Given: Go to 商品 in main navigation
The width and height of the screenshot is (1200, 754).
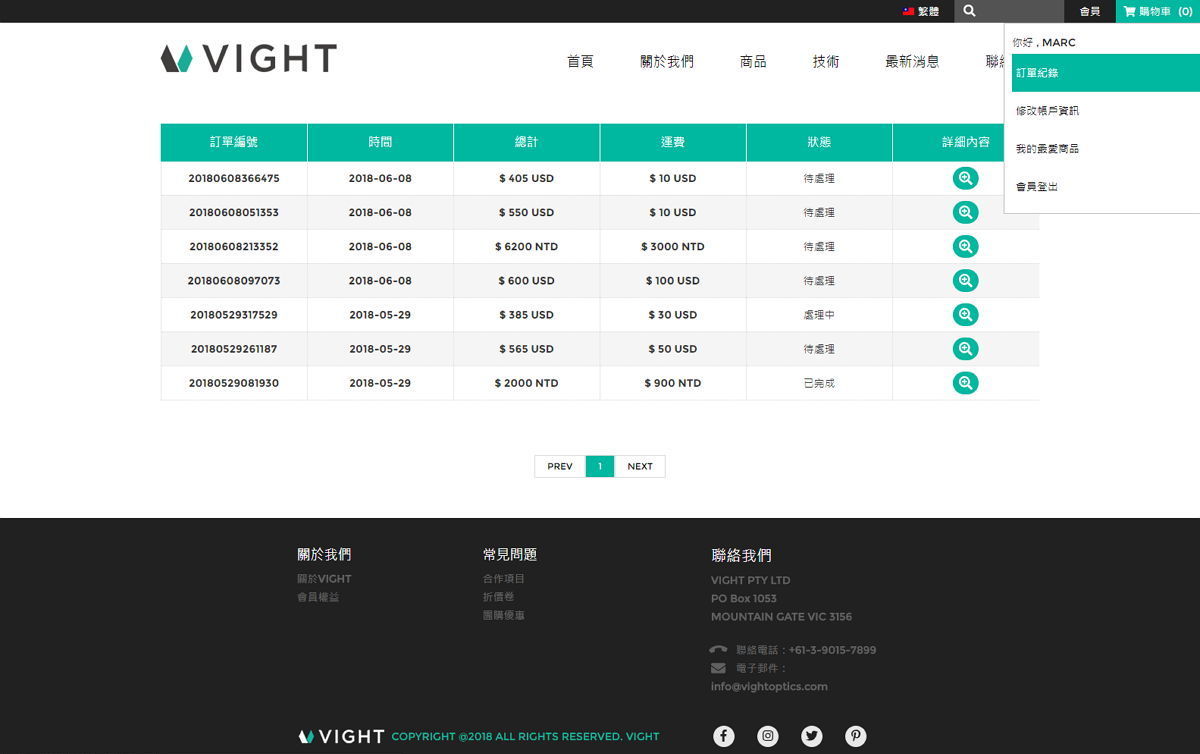Looking at the screenshot, I should click(753, 62).
